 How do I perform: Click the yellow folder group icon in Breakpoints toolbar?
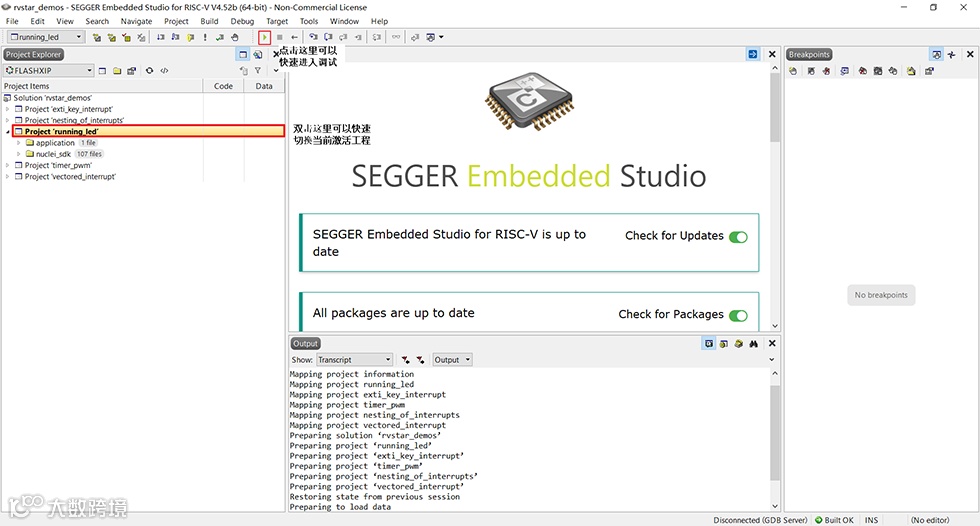point(911,71)
